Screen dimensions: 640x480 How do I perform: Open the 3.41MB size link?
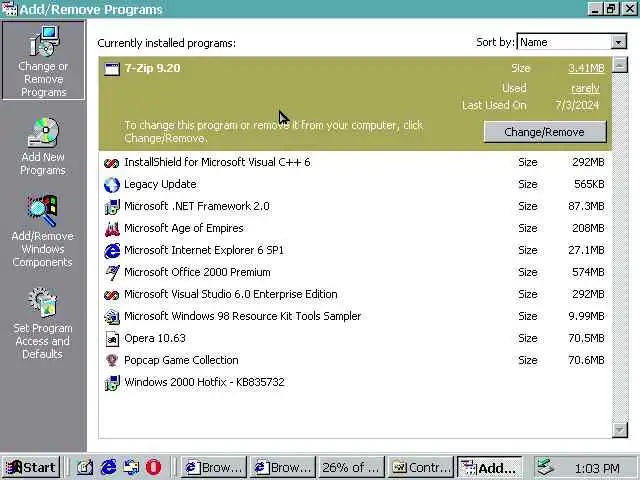586,68
